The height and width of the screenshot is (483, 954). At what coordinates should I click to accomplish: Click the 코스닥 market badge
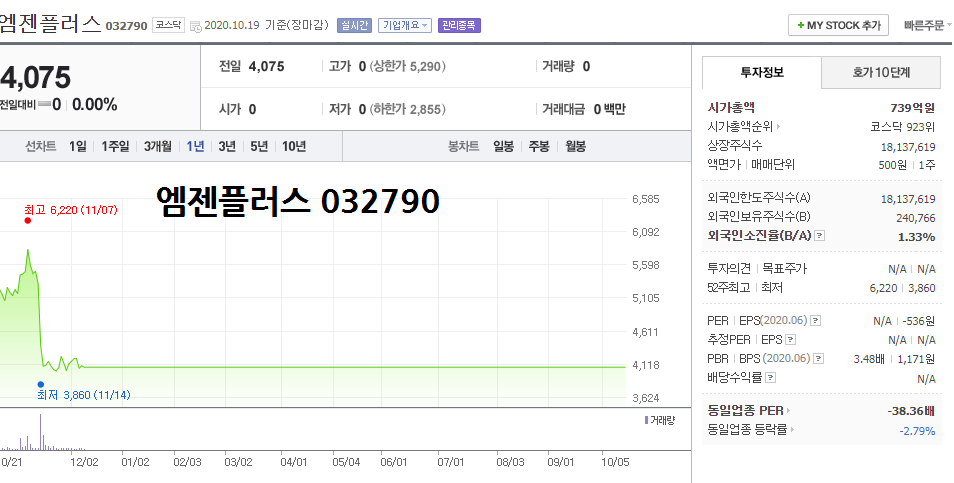[x=168, y=25]
